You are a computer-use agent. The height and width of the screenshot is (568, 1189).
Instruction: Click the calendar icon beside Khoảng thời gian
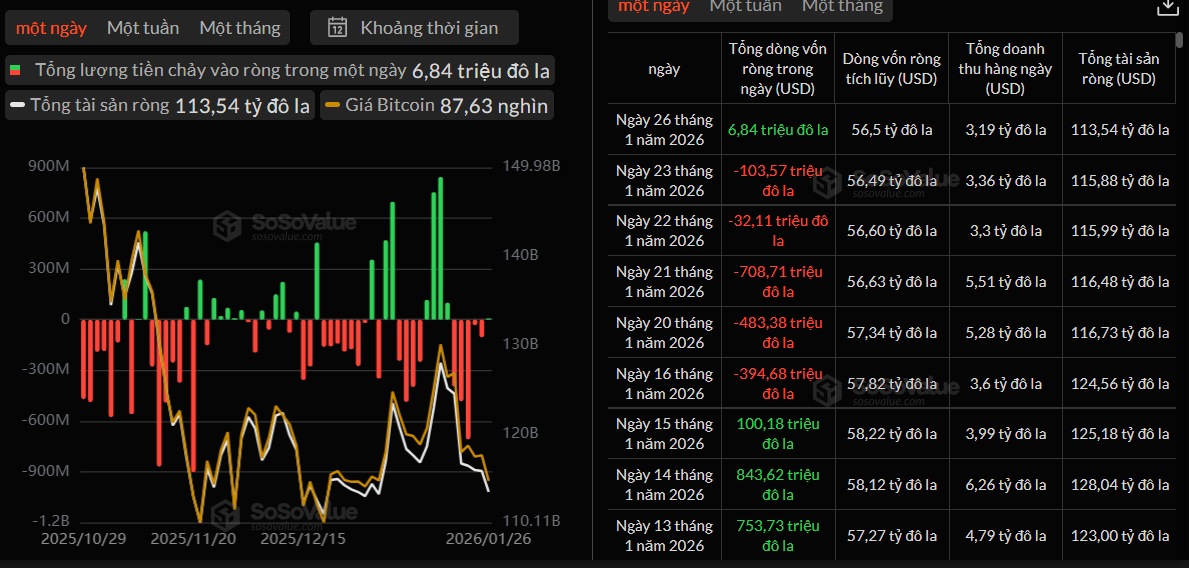coord(338,27)
